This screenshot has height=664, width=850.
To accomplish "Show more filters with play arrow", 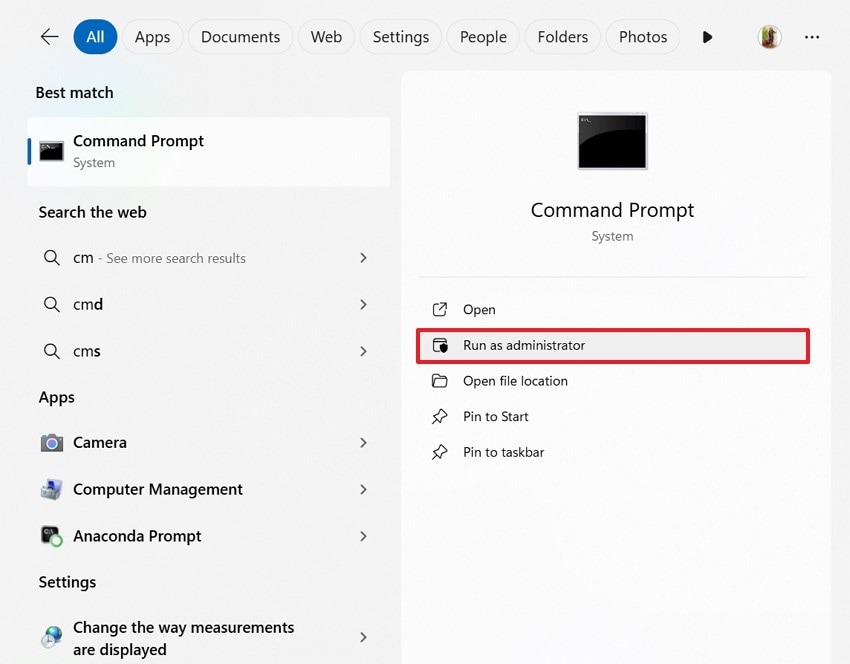I will (x=707, y=37).
